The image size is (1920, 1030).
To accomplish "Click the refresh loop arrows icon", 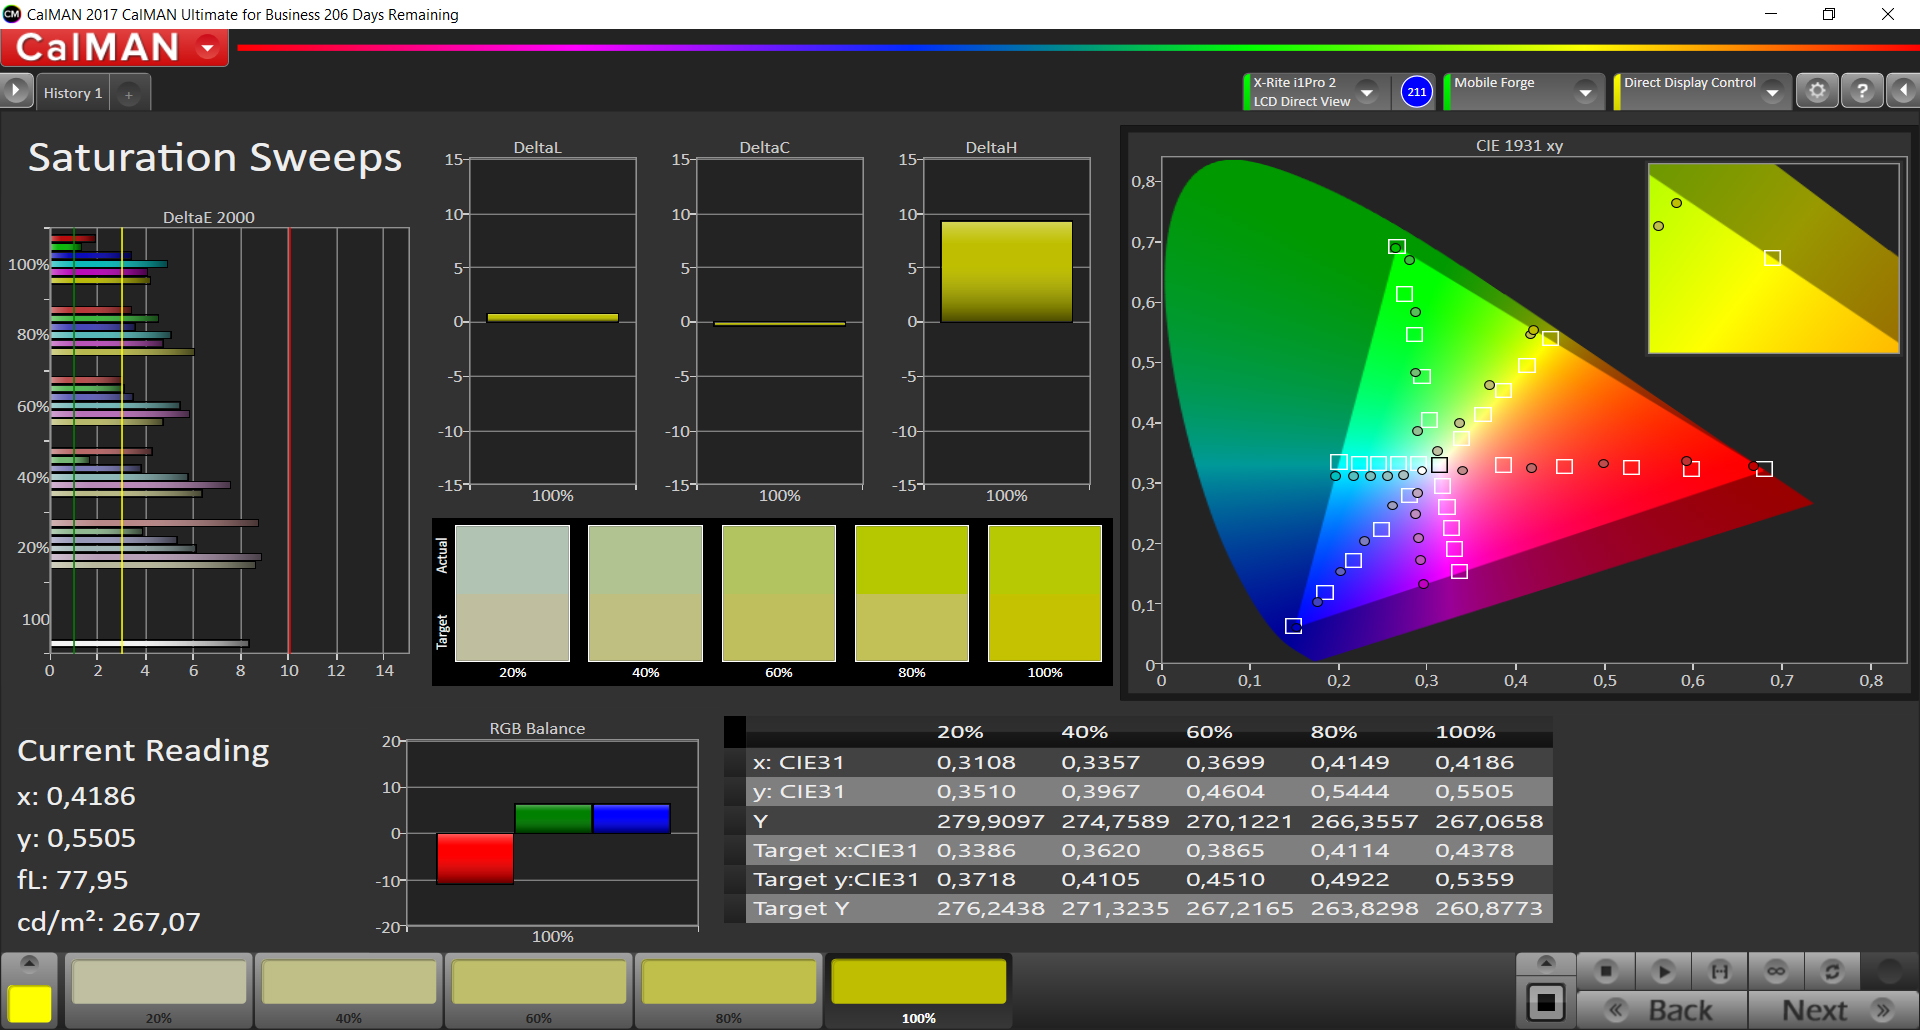I will tap(1832, 971).
